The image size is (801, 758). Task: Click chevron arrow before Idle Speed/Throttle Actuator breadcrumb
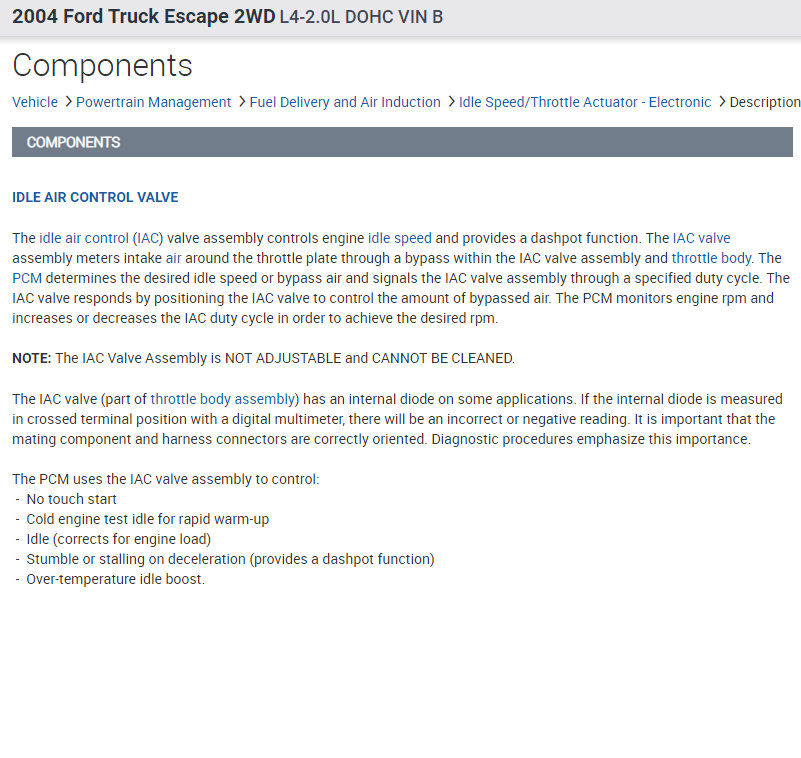tap(452, 102)
